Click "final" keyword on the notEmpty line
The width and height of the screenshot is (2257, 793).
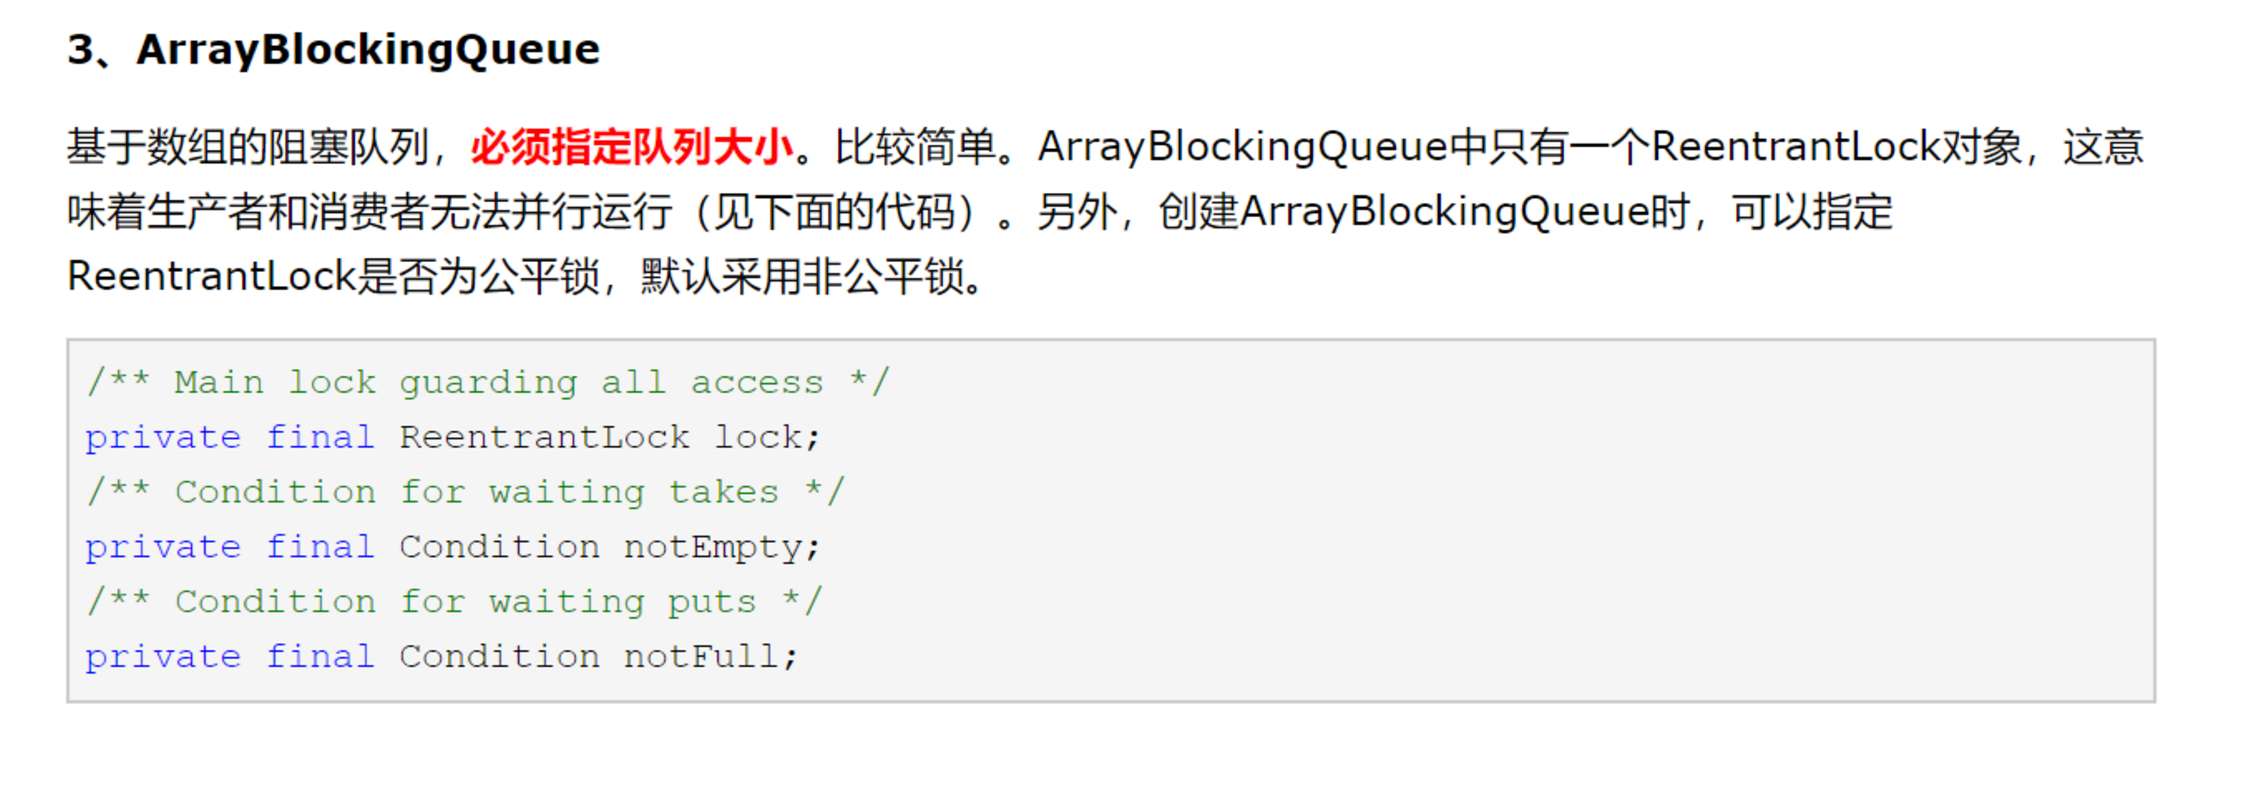tap(320, 548)
